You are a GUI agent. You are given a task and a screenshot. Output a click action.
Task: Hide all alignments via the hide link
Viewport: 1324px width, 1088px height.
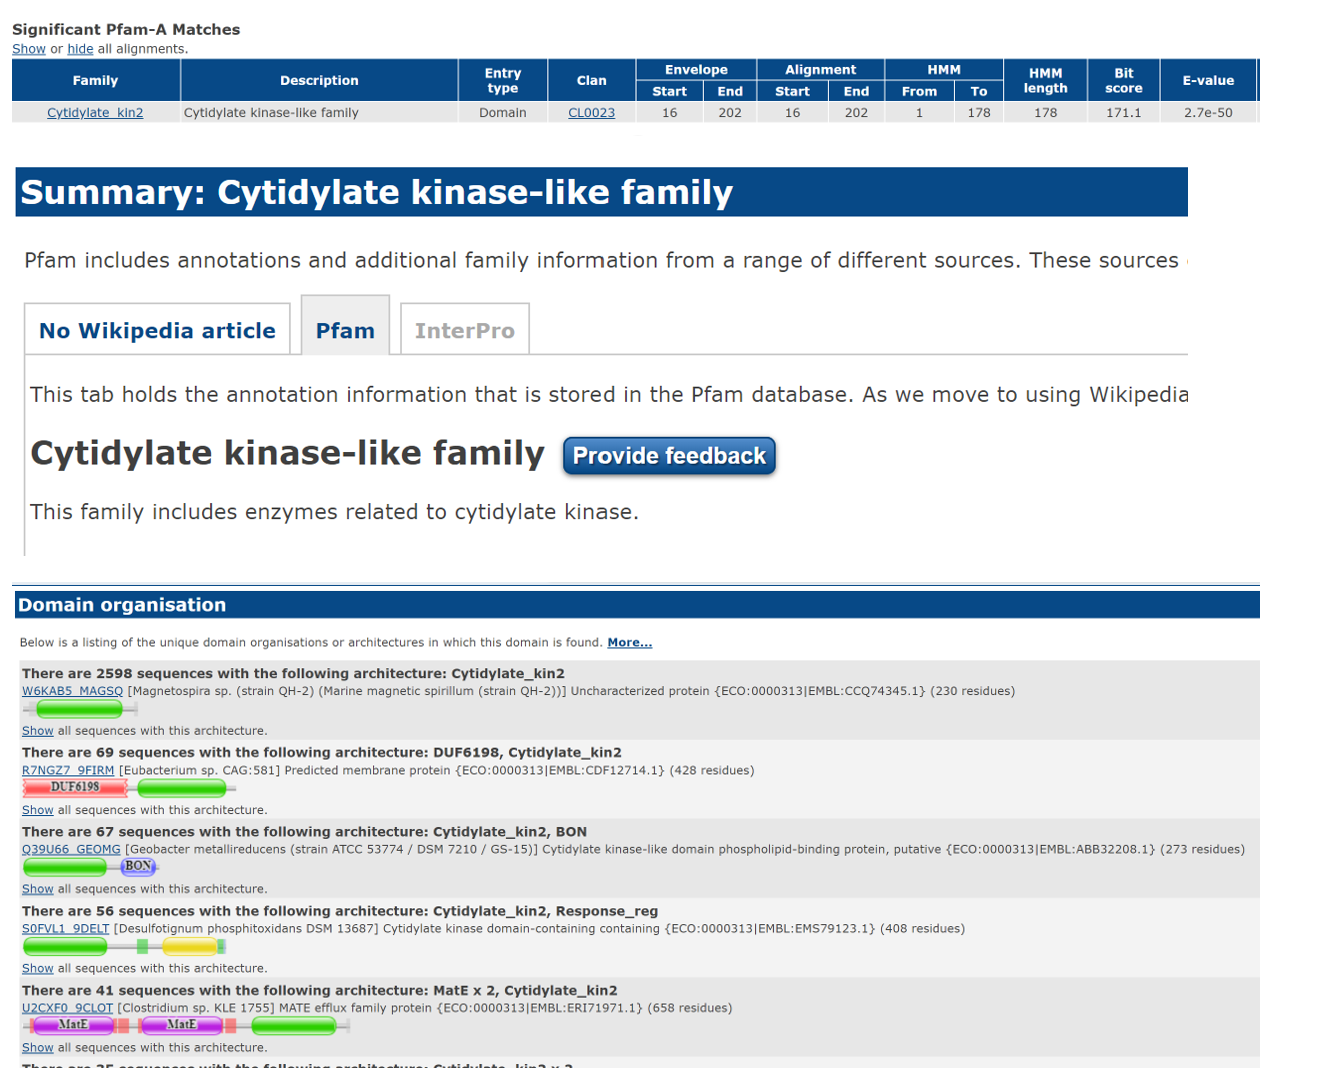point(80,49)
